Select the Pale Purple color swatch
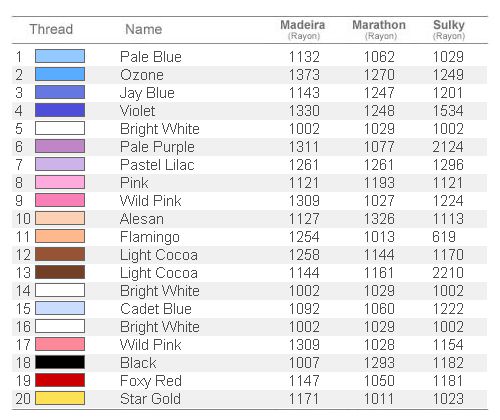Viewport: 500px width, 420px height. coord(60,146)
